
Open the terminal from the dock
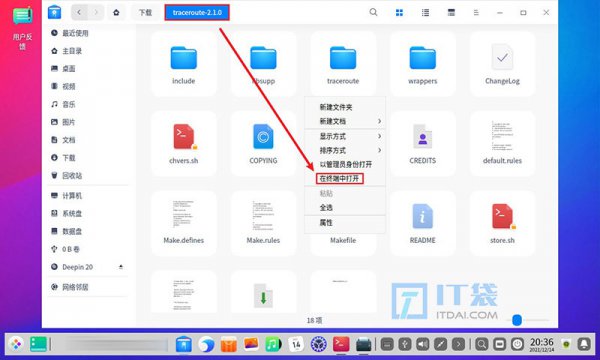pyautogui.click(x=341, y=344)
